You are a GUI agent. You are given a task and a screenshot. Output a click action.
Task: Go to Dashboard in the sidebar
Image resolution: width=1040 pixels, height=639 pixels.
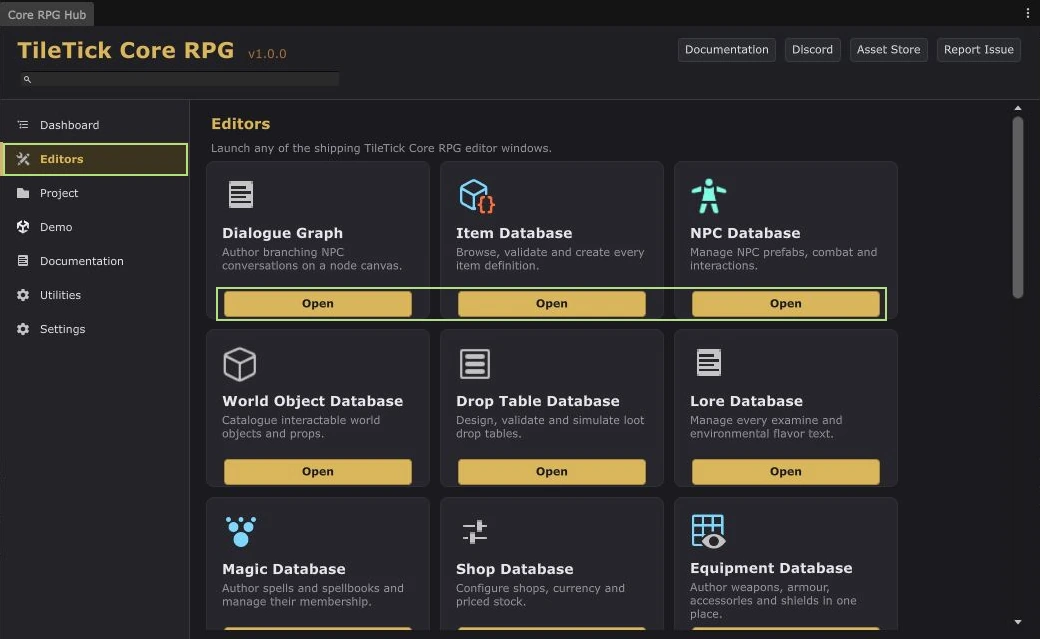[x=94, y=125]
